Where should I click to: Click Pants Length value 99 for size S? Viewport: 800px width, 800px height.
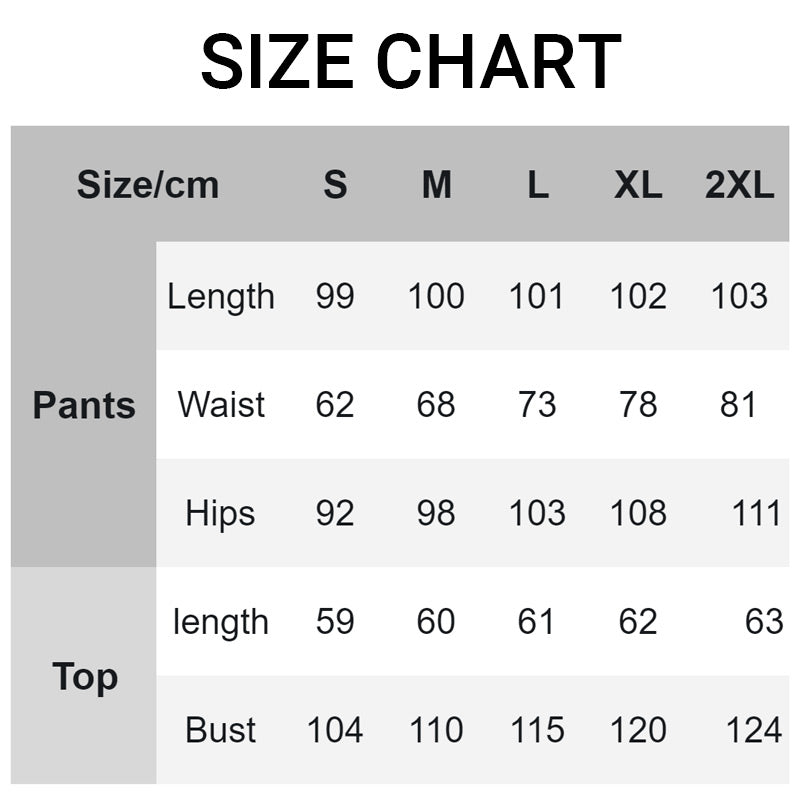click(335, 296)
